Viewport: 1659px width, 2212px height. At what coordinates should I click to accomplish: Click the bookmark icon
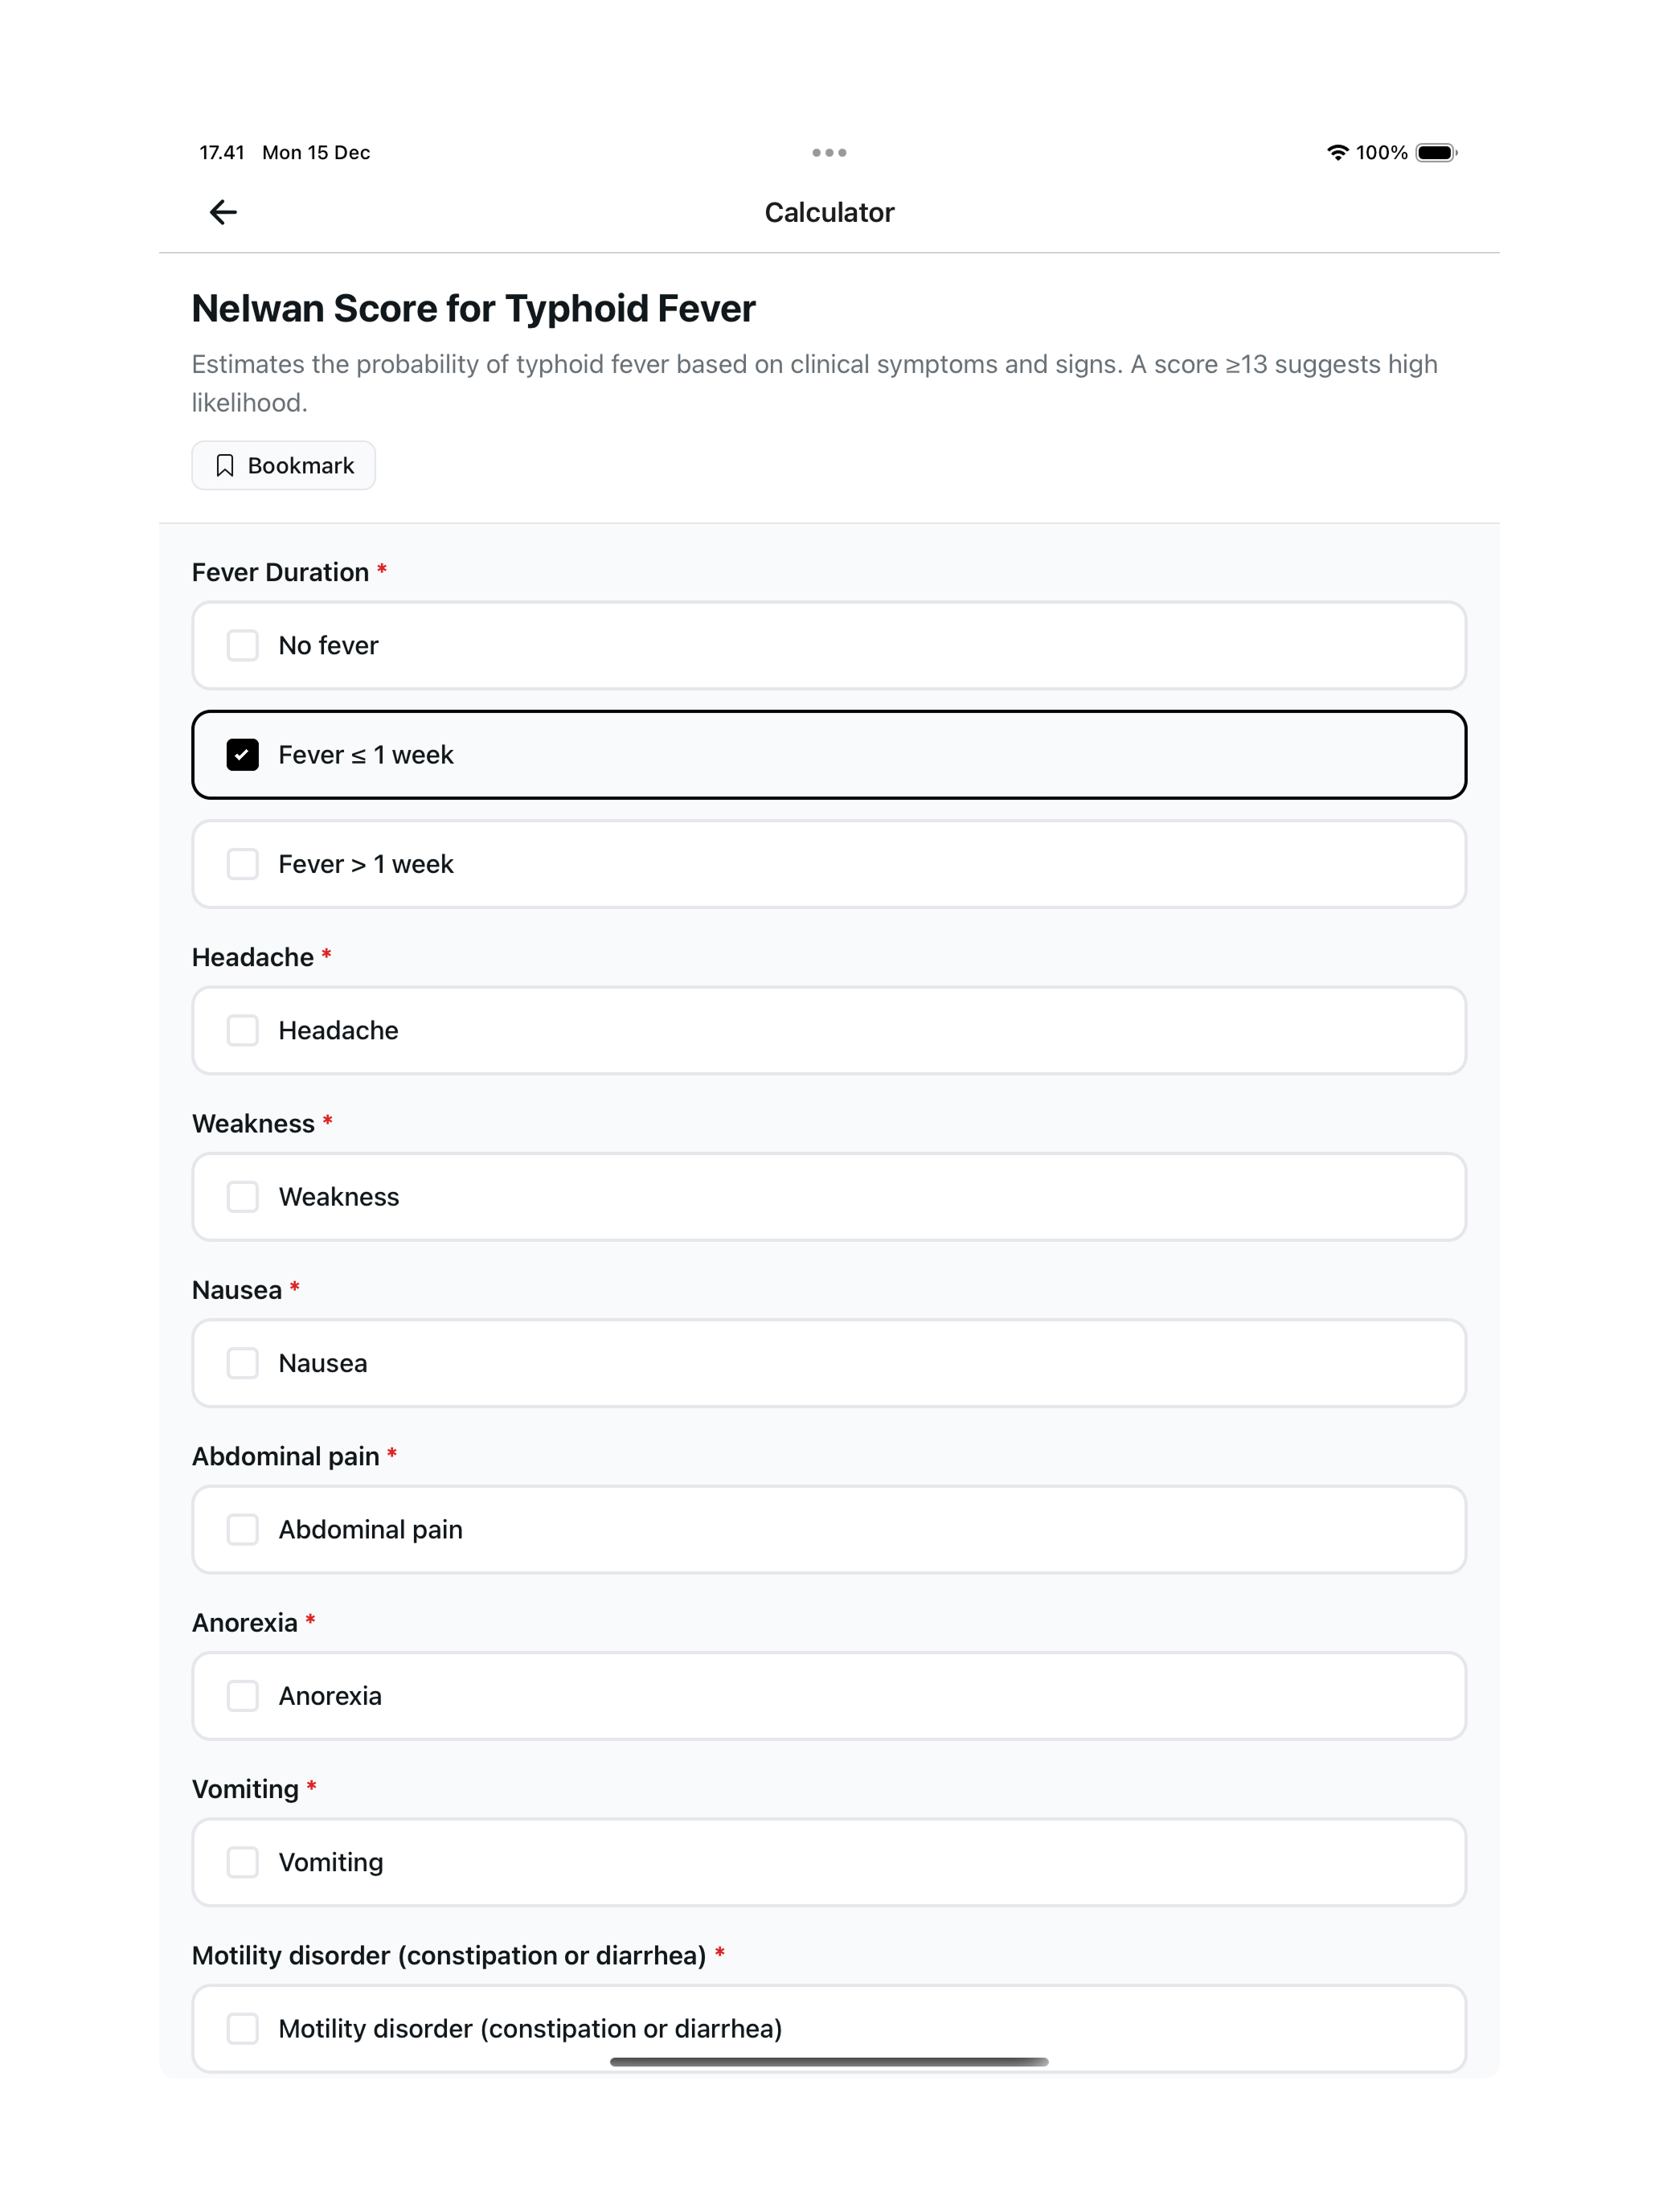click(x=225, y=466)
